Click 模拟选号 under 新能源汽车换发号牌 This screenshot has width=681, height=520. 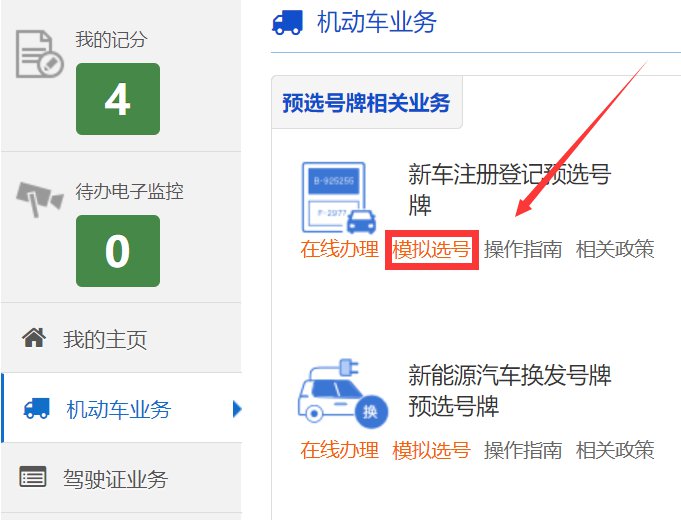[x=431, y=450]
